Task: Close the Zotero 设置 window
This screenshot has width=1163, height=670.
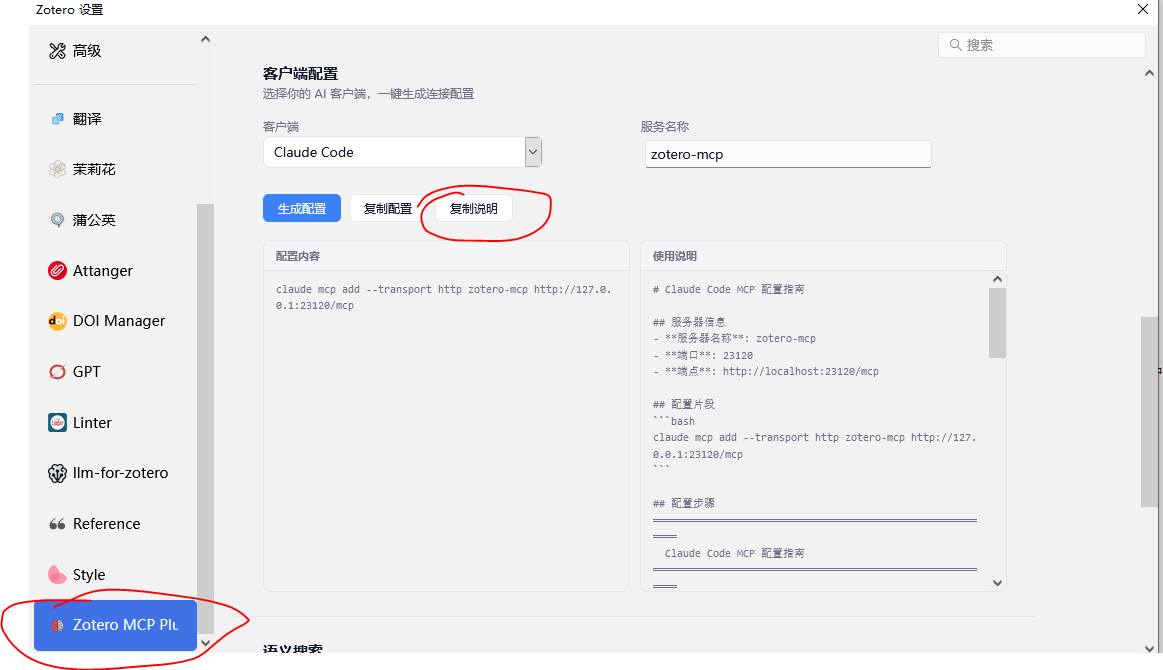Action: [x=1143, y=9]
